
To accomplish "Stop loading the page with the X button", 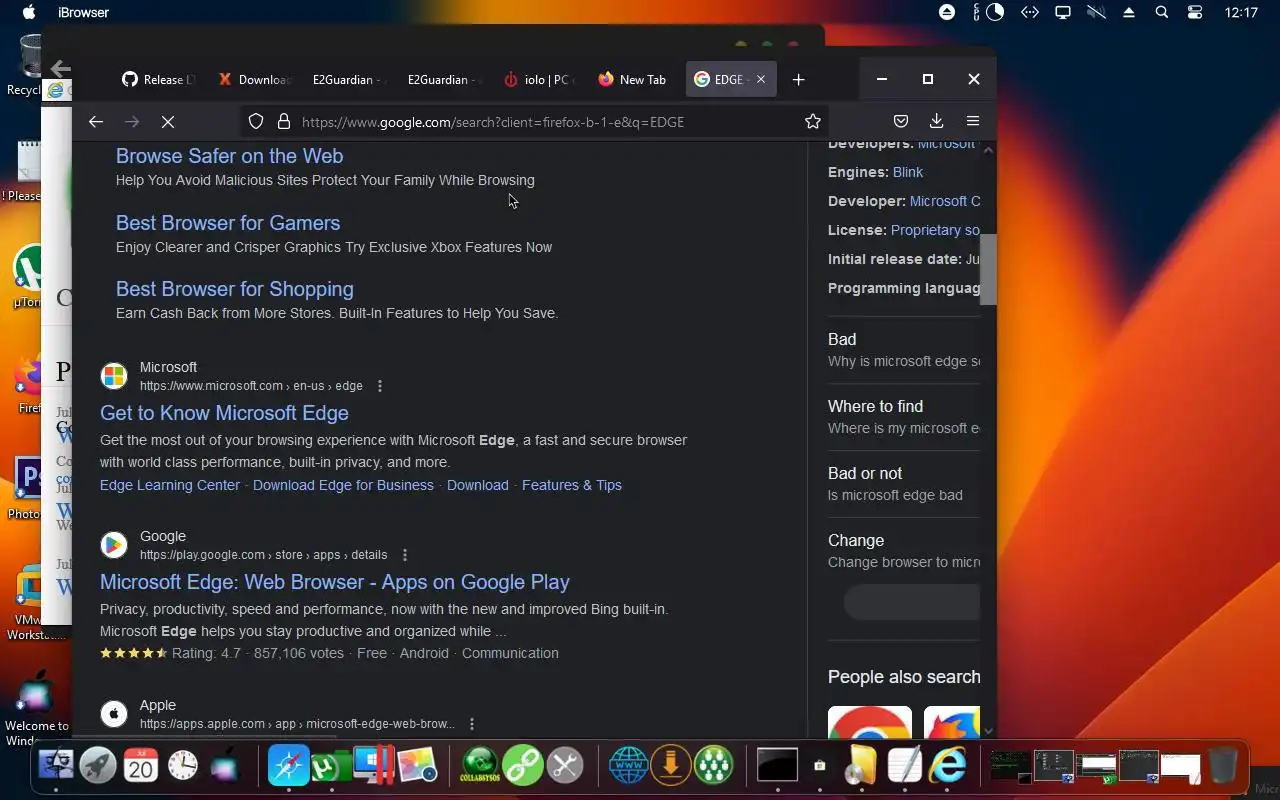I will tap(168, 122).
